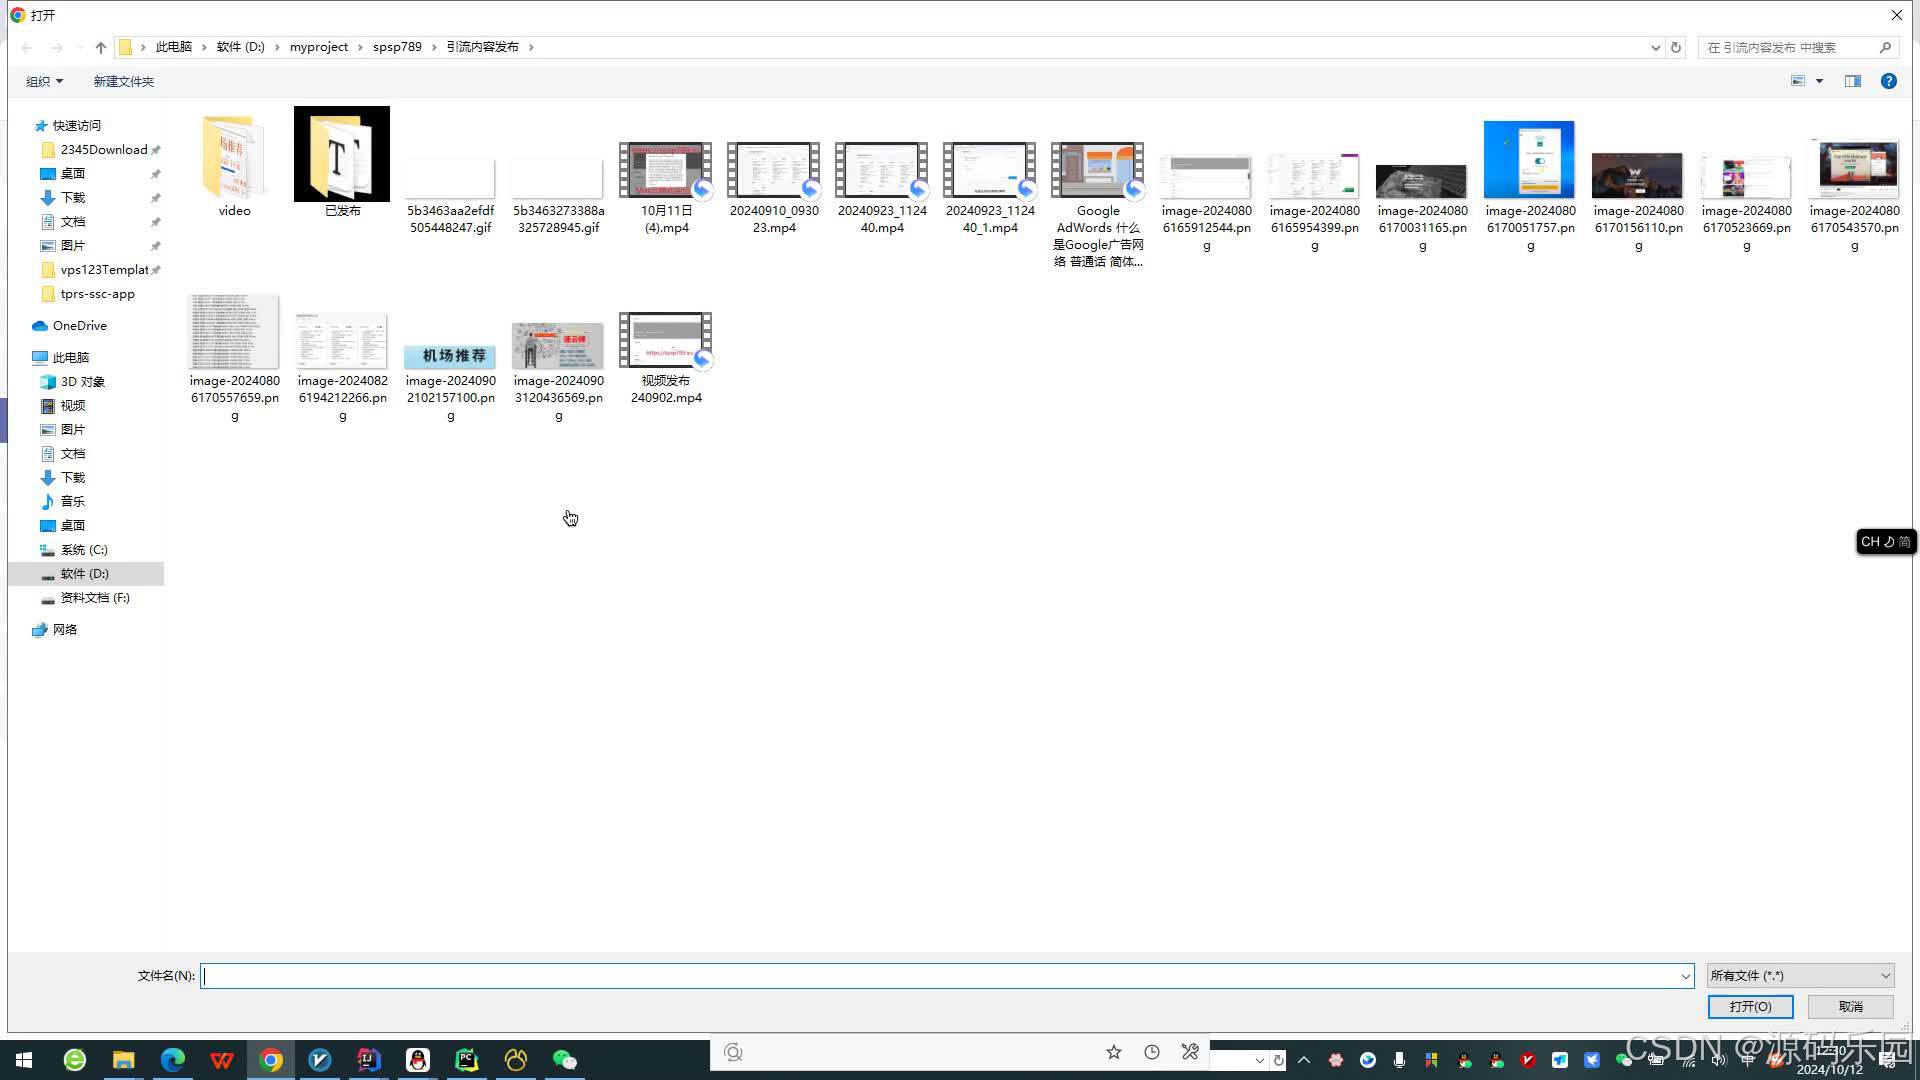This screenshot has height=1080, width=1920.
Task: Open the view options dropdown arrow
Action: 1819,81
